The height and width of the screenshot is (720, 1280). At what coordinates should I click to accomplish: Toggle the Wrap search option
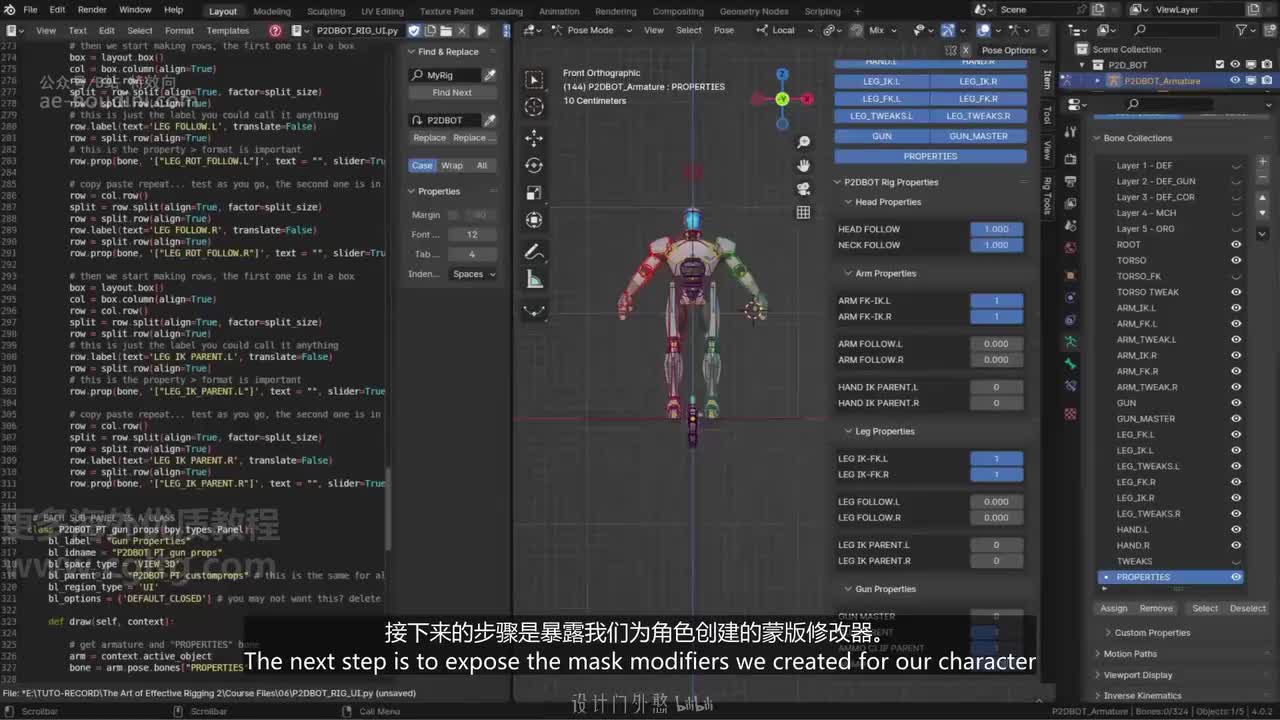click(452, 166)
